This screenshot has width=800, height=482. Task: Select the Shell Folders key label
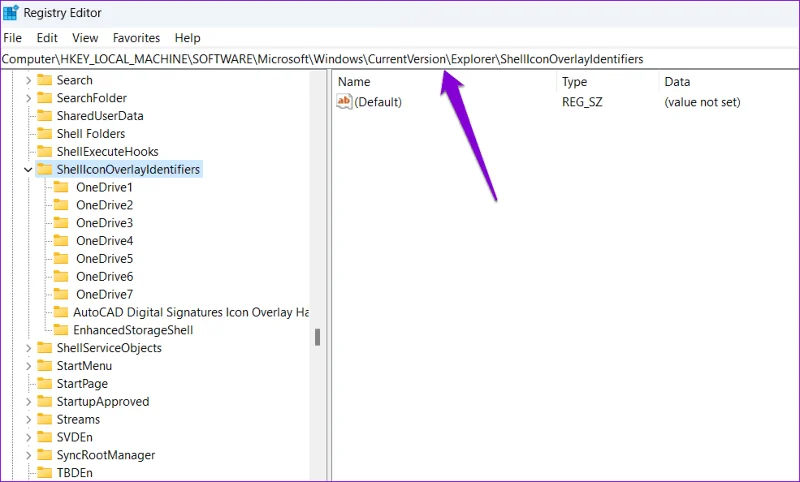click(x=91, y=134)
